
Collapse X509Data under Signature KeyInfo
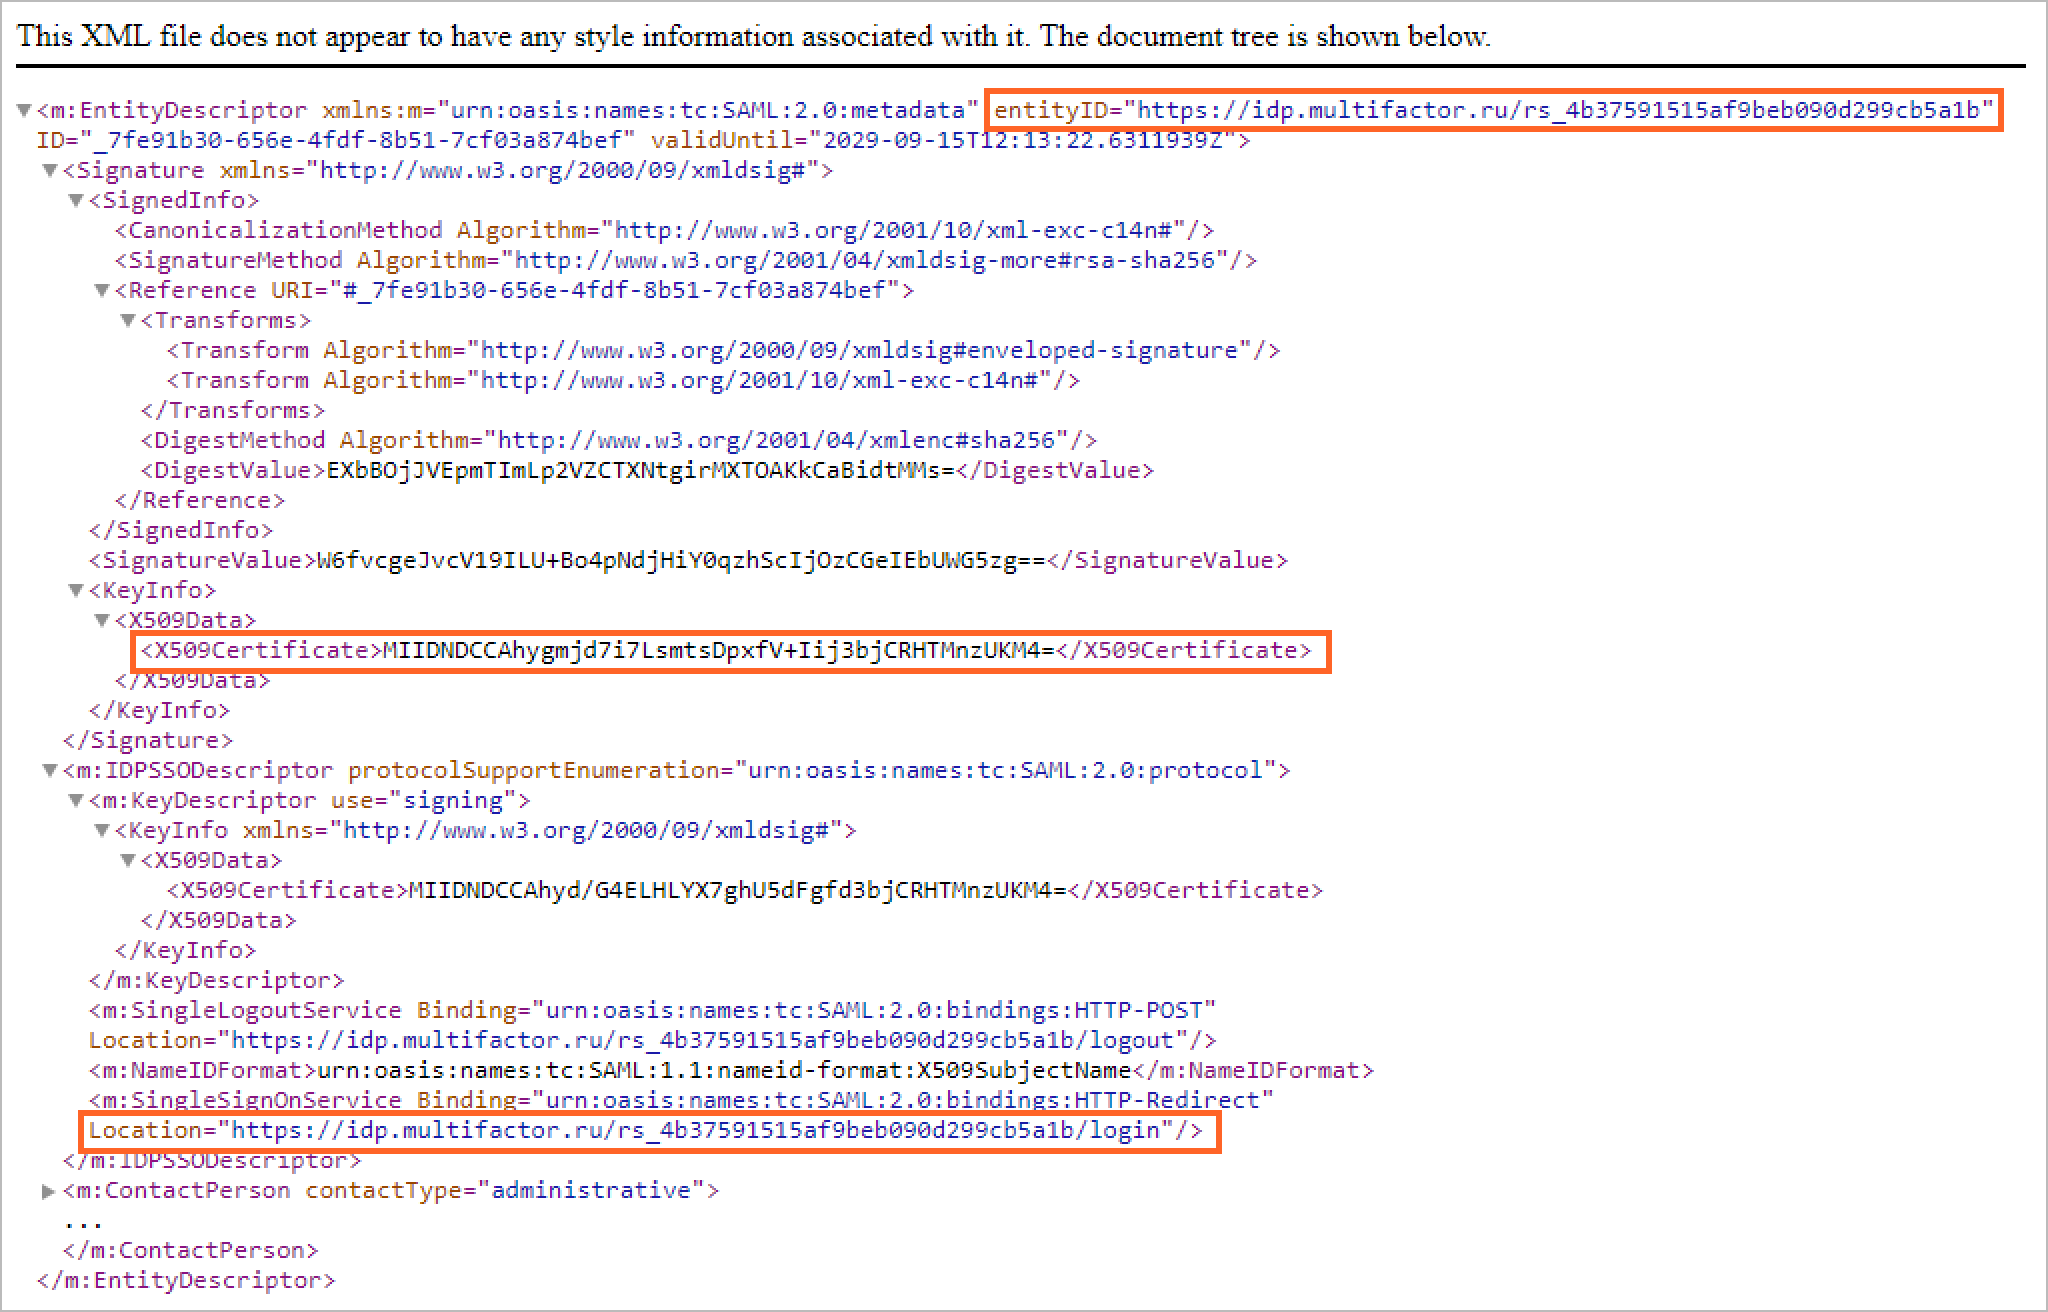point(102,621)
